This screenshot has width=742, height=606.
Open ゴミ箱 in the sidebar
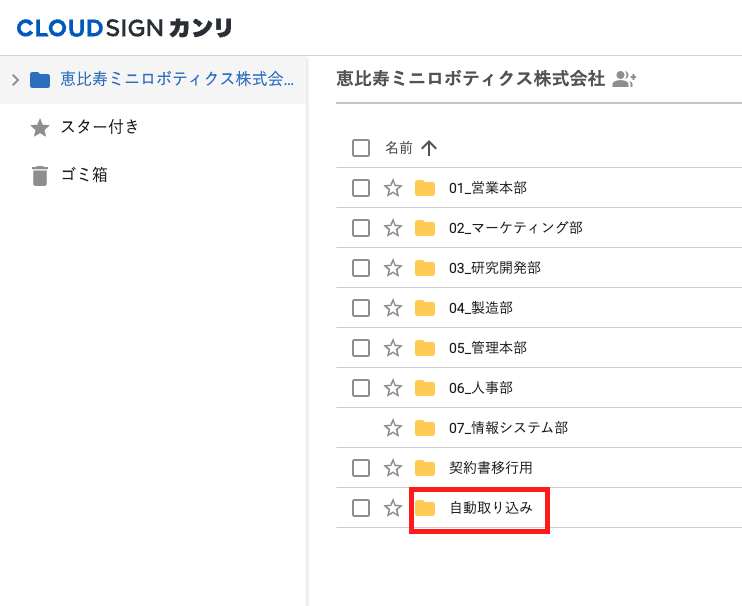(x=84, y=175)
